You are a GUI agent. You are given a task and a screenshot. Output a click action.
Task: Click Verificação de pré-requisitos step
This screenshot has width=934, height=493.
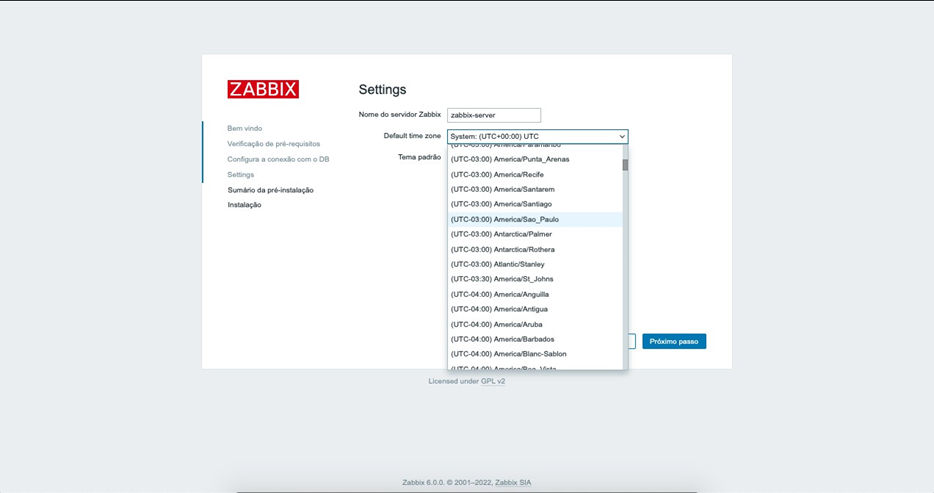[273, 143]
